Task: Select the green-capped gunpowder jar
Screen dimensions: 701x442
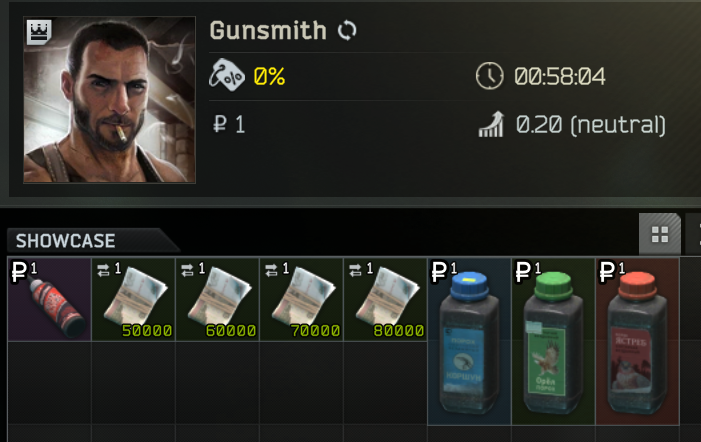Action: point(553,341)
